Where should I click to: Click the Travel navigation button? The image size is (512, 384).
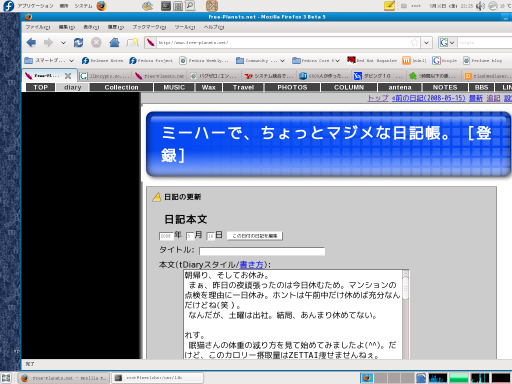243,87
